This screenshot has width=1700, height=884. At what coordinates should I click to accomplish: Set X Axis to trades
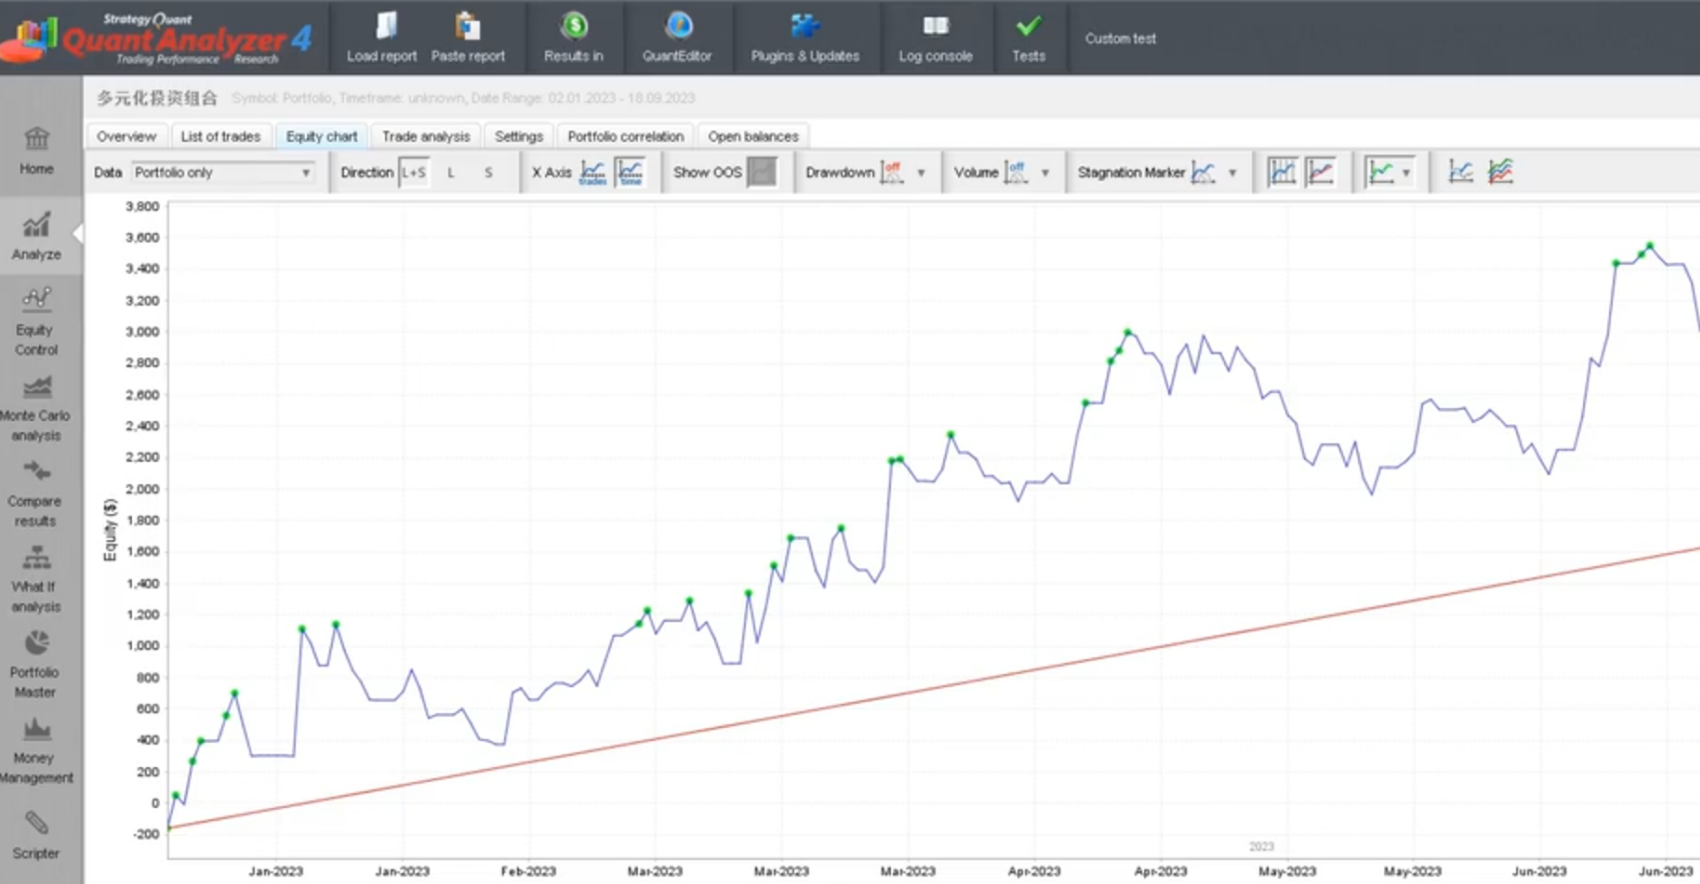(593, 173)
